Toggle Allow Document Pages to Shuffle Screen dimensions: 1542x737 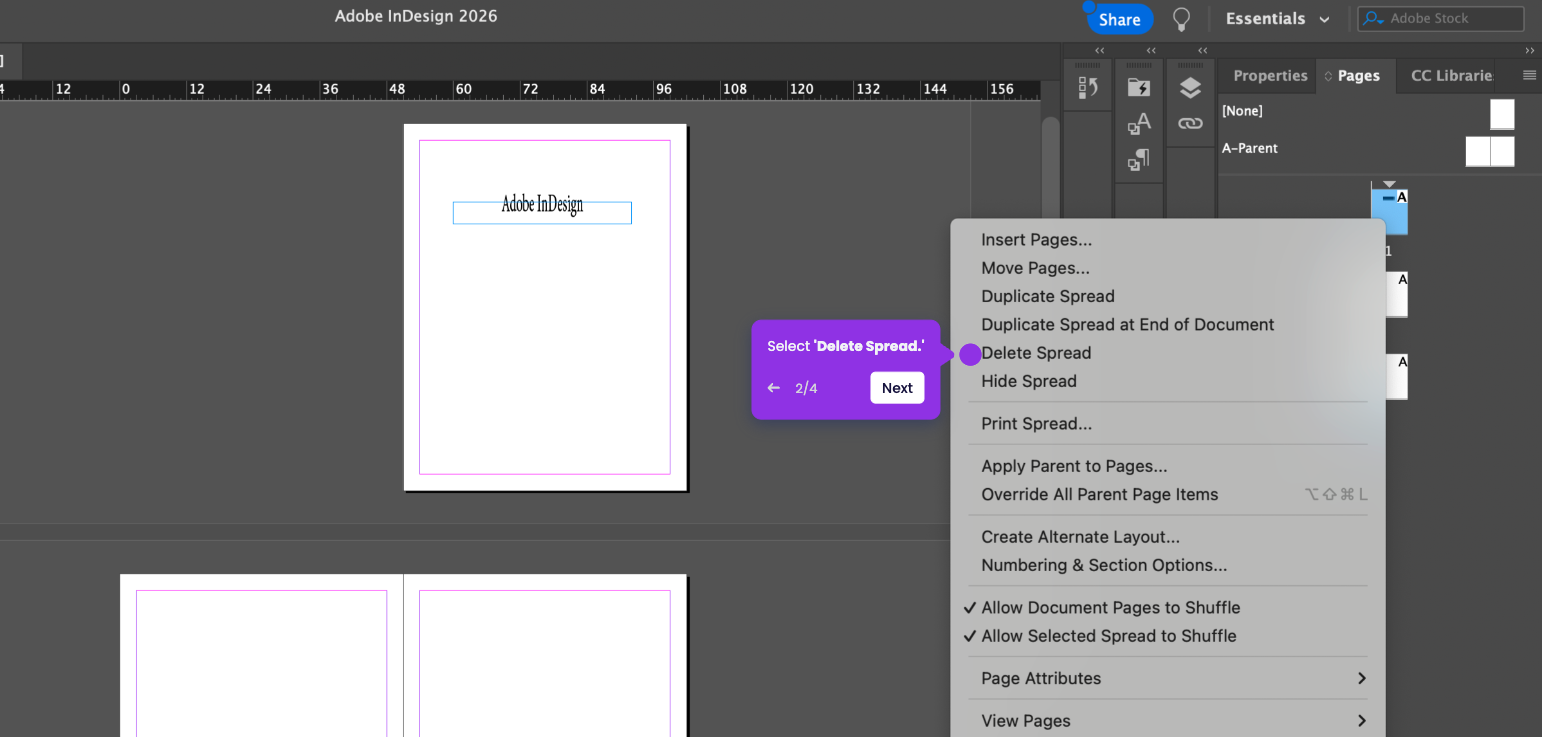(1168, 608)
